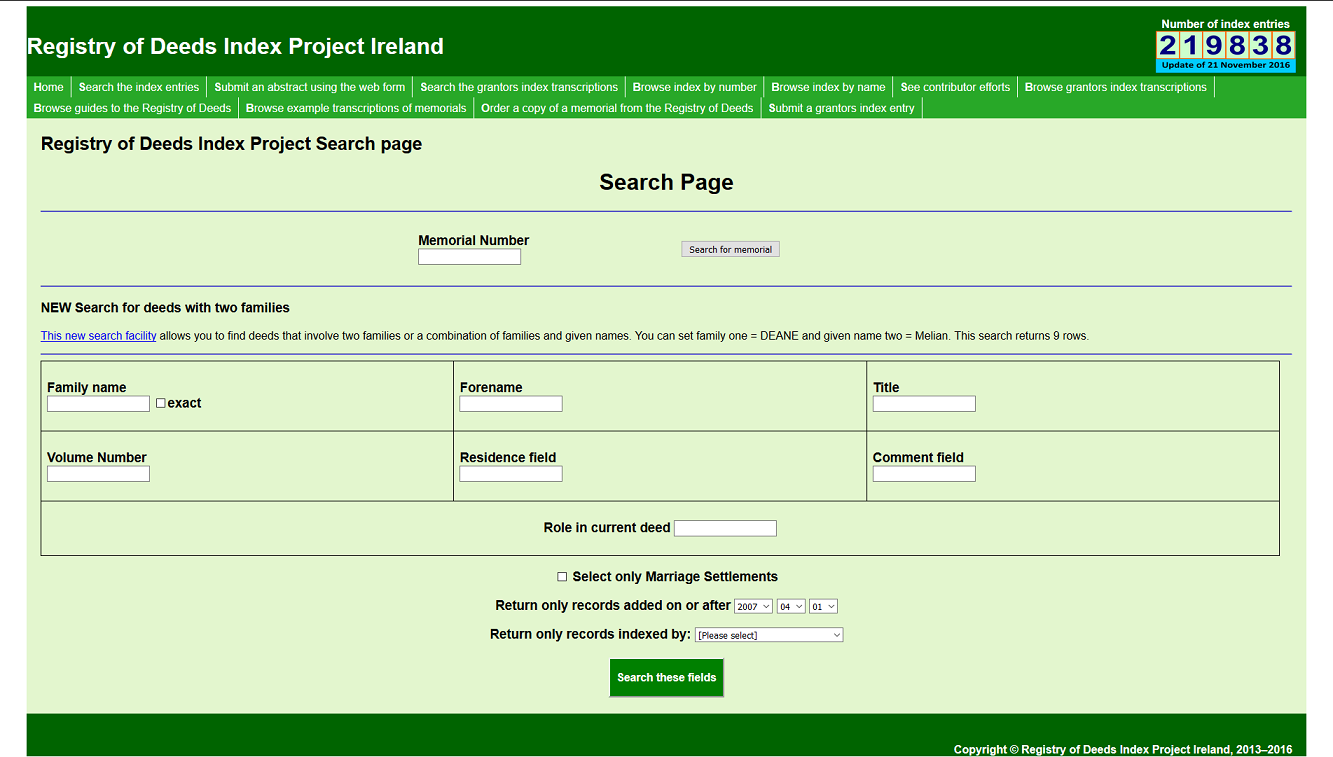Select Submit a grantors index entry
Image resolution: width=1333 pixels, height=757 pixels.
(x=843, y=108)
